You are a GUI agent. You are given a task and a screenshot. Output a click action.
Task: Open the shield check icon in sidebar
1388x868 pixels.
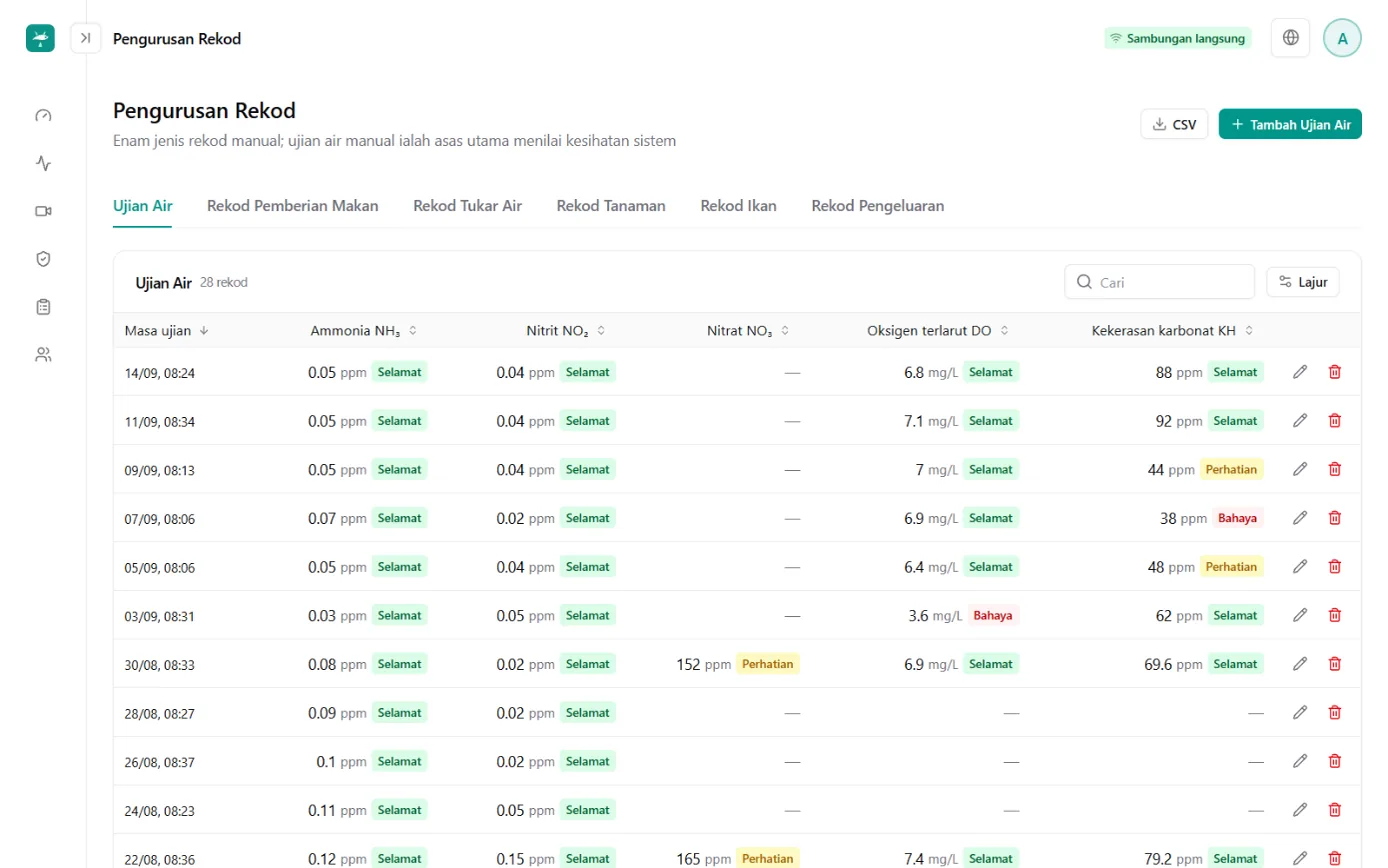click(43, 259)
